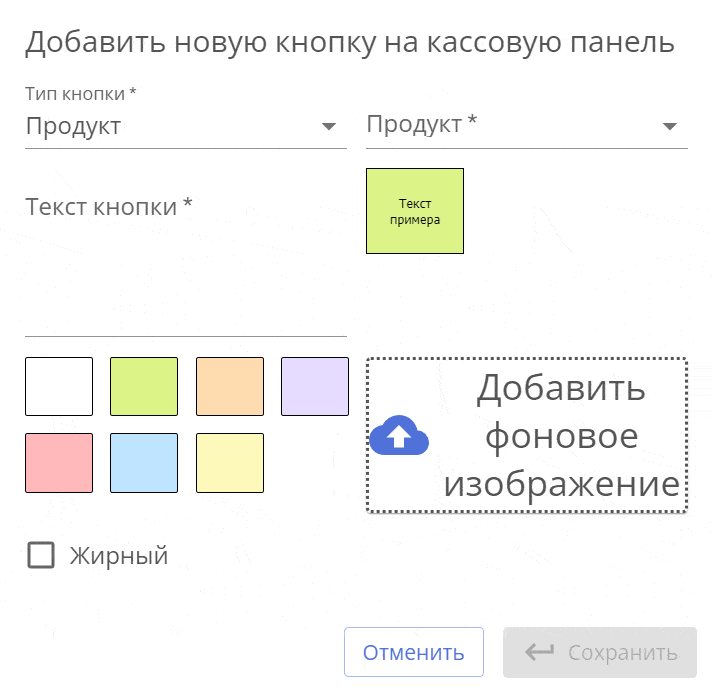This screenshot has width=713, height=693.
Task: Select the white color swatch
Action: (x=59, y=386)
